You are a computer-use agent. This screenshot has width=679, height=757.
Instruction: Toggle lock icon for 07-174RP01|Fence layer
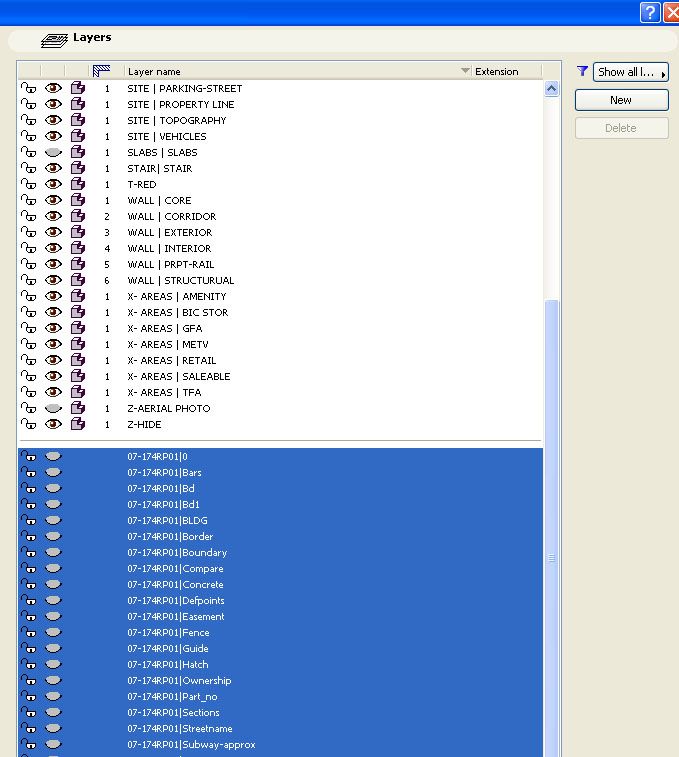point(28,632)
